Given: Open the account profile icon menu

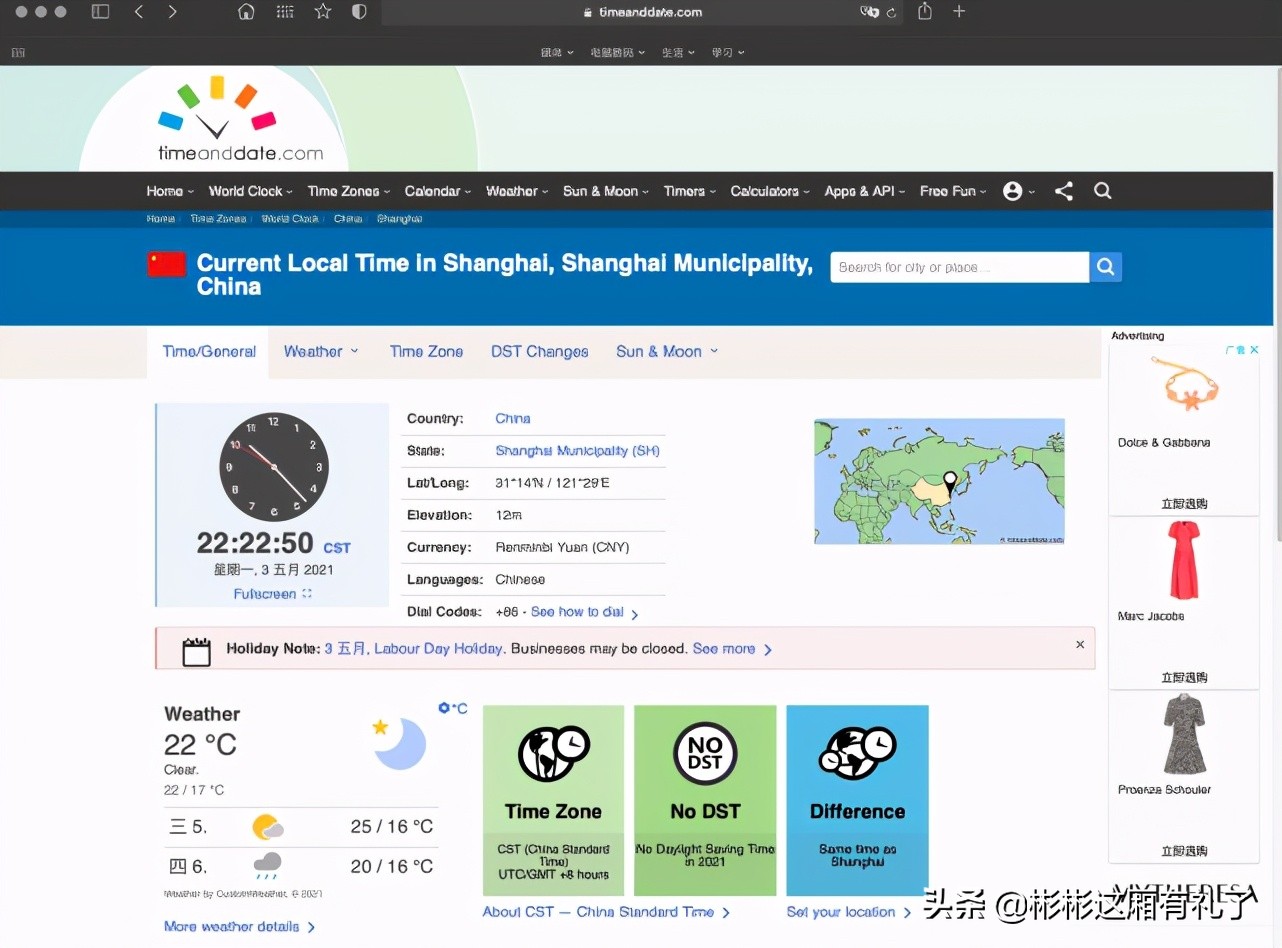Looking at the screenshot, I should 1013,191.
